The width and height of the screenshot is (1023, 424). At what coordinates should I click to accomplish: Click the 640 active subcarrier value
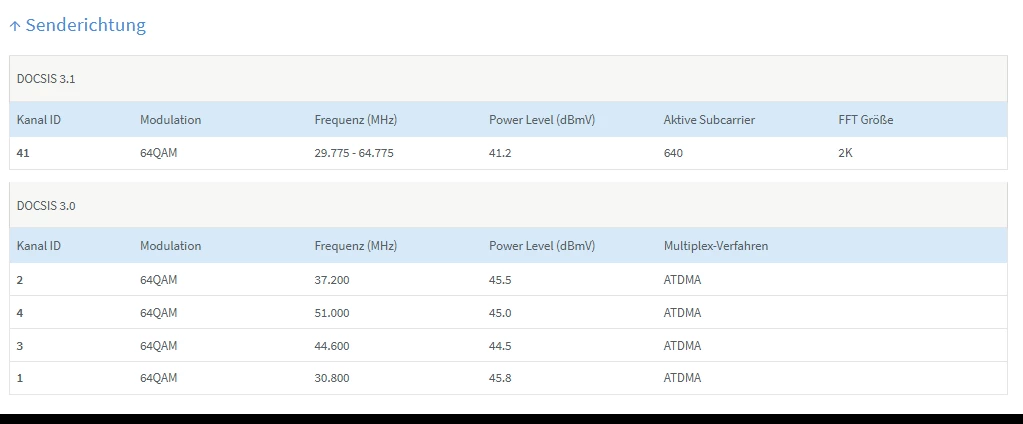click(674, 153)
